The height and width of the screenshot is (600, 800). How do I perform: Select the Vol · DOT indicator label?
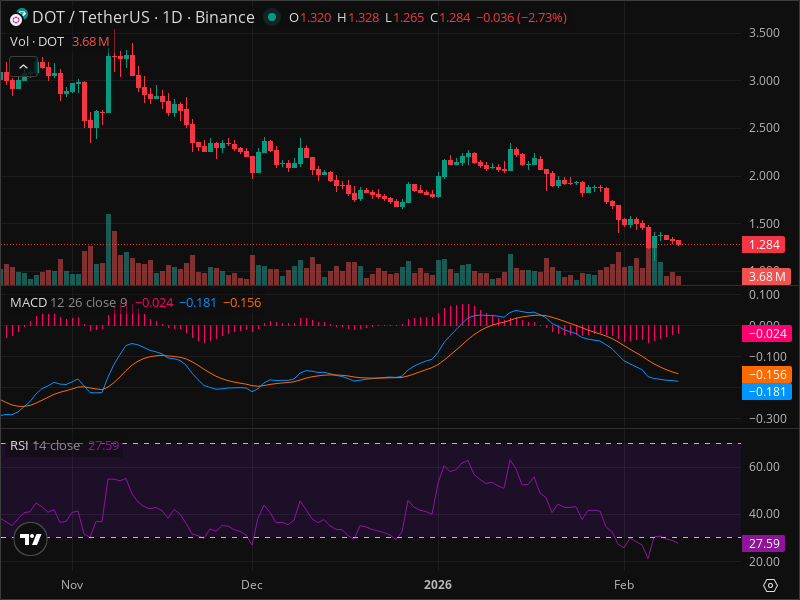(37, 41)
